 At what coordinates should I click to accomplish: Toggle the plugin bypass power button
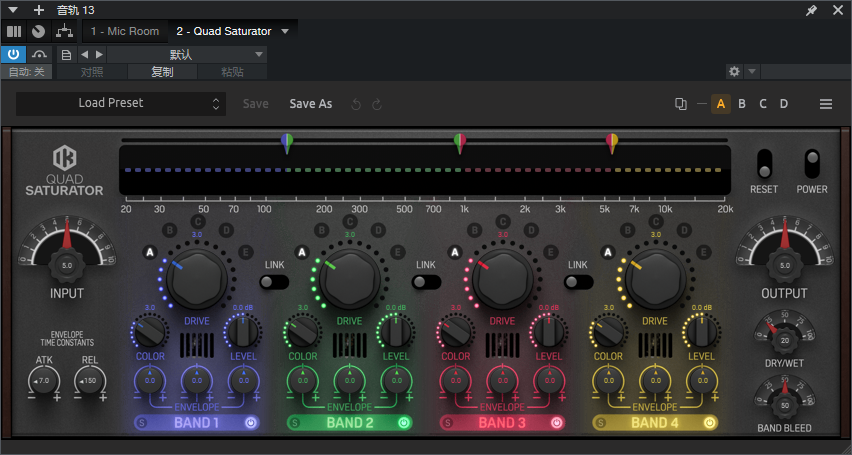tap(14, 54)
